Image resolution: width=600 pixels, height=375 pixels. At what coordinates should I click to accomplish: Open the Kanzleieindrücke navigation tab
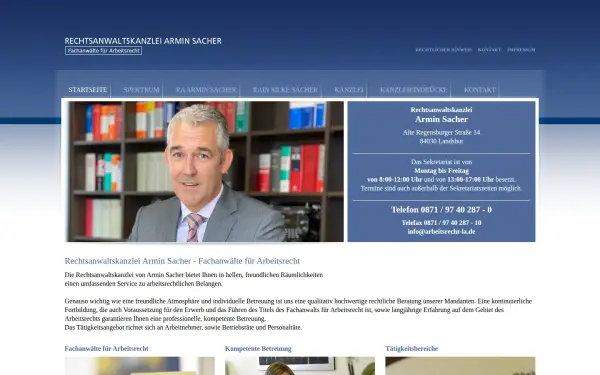coord(414,90)
